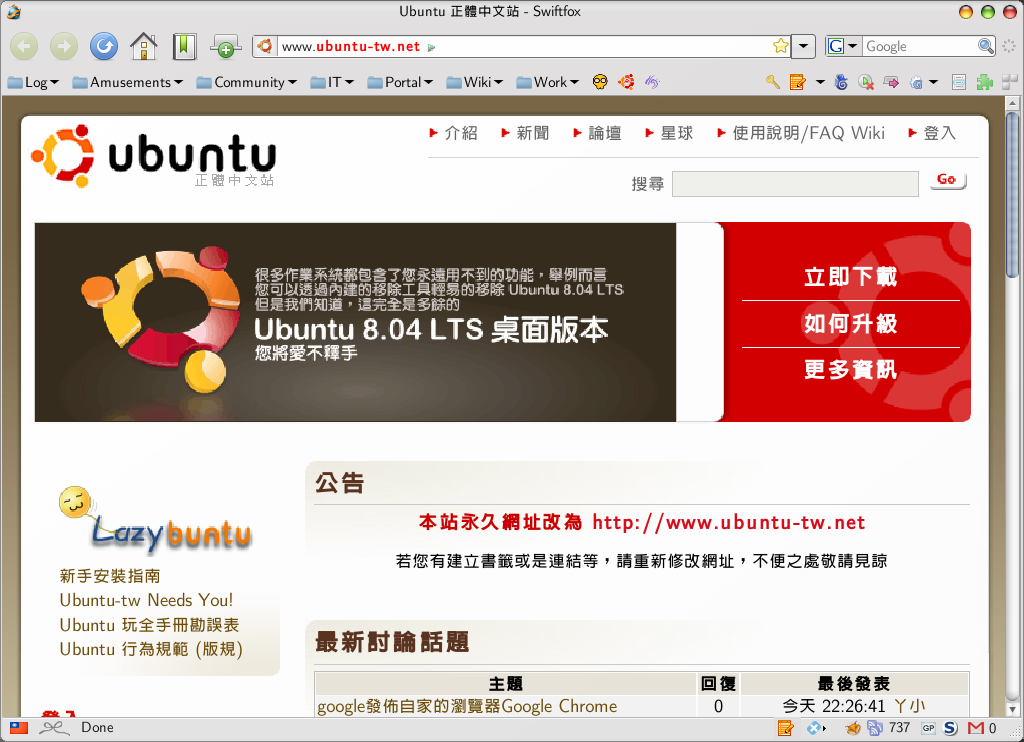1024x742 pixels.
Task: Click the ScrapBook icon in the status bar
Action: click(x=786, y=728)
